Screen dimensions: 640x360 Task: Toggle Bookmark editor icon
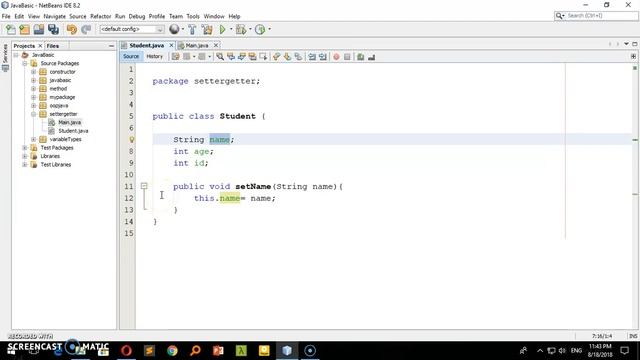(298, 57)
